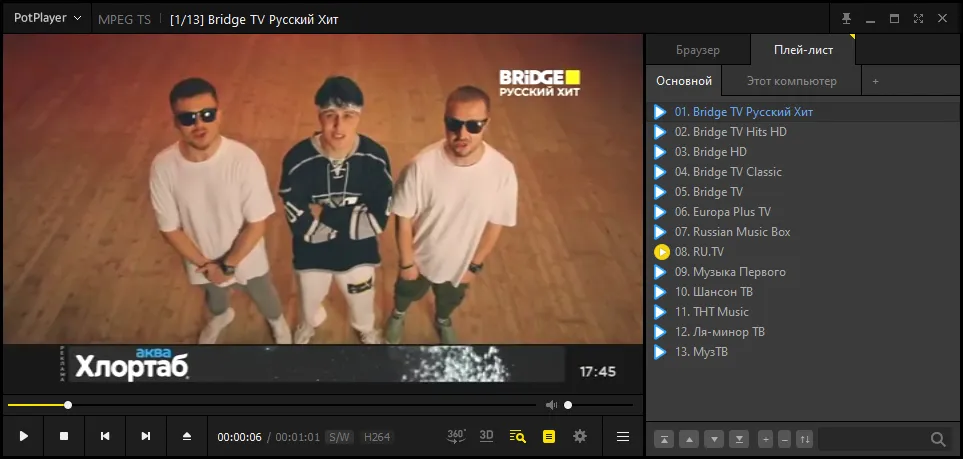This screenshot has height=459, width=963.
Task: Open playlist sort options
Action: [805, 439]
